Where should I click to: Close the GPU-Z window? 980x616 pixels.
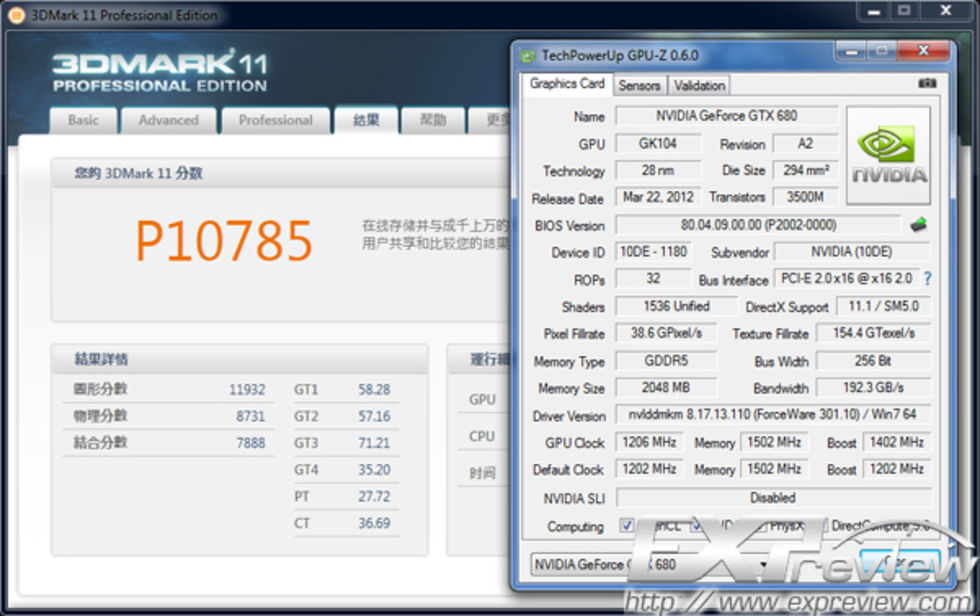pyautogui.click(x=921, y=51)
